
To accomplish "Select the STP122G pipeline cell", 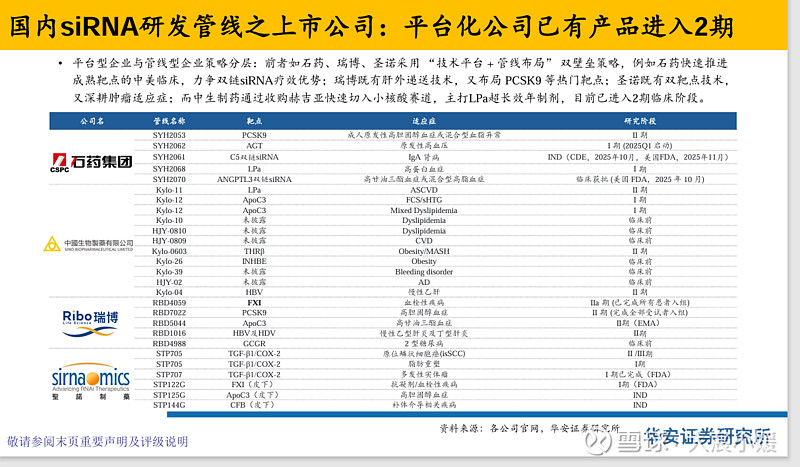I will coord(169,384).
